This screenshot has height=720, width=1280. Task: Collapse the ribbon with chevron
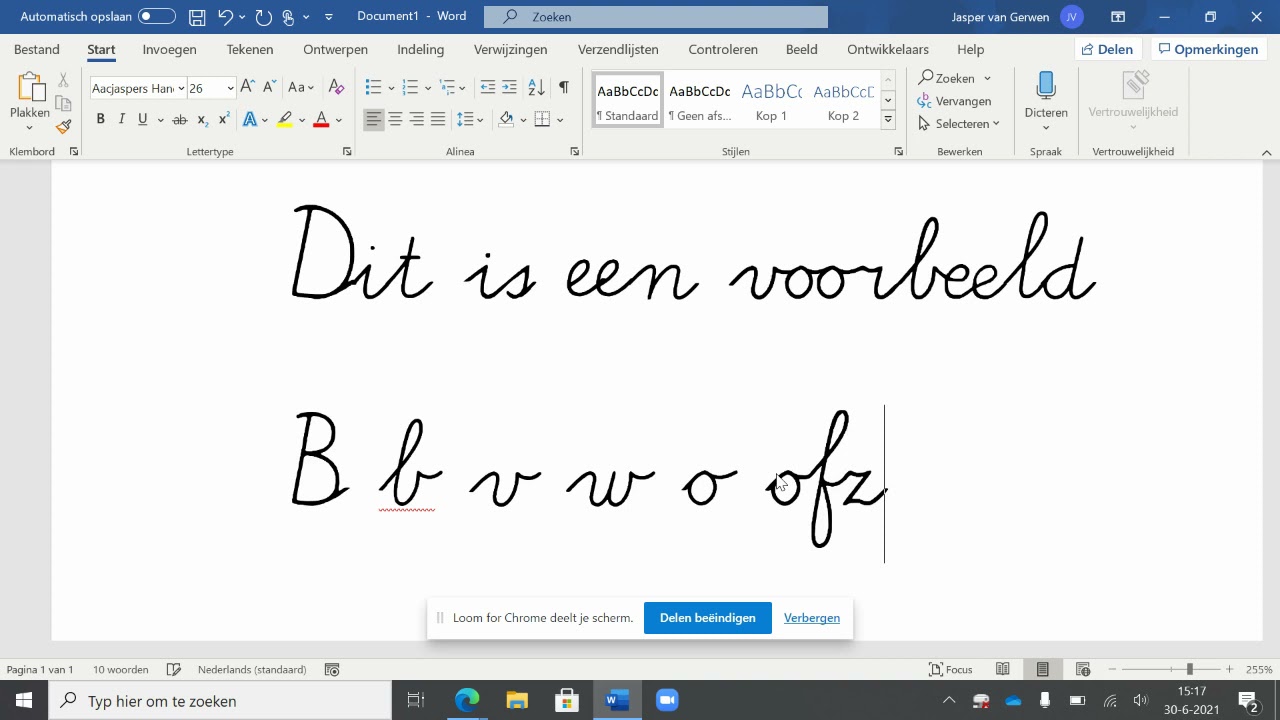point(1266,153)
